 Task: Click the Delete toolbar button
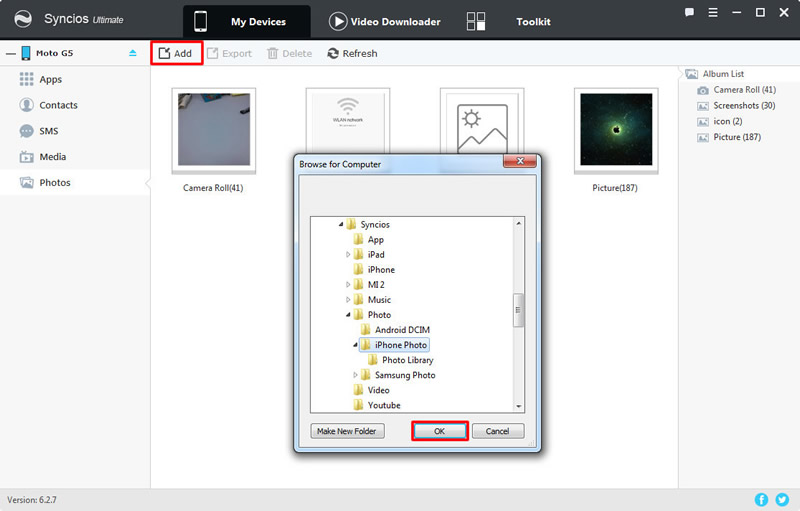(289, 53)
